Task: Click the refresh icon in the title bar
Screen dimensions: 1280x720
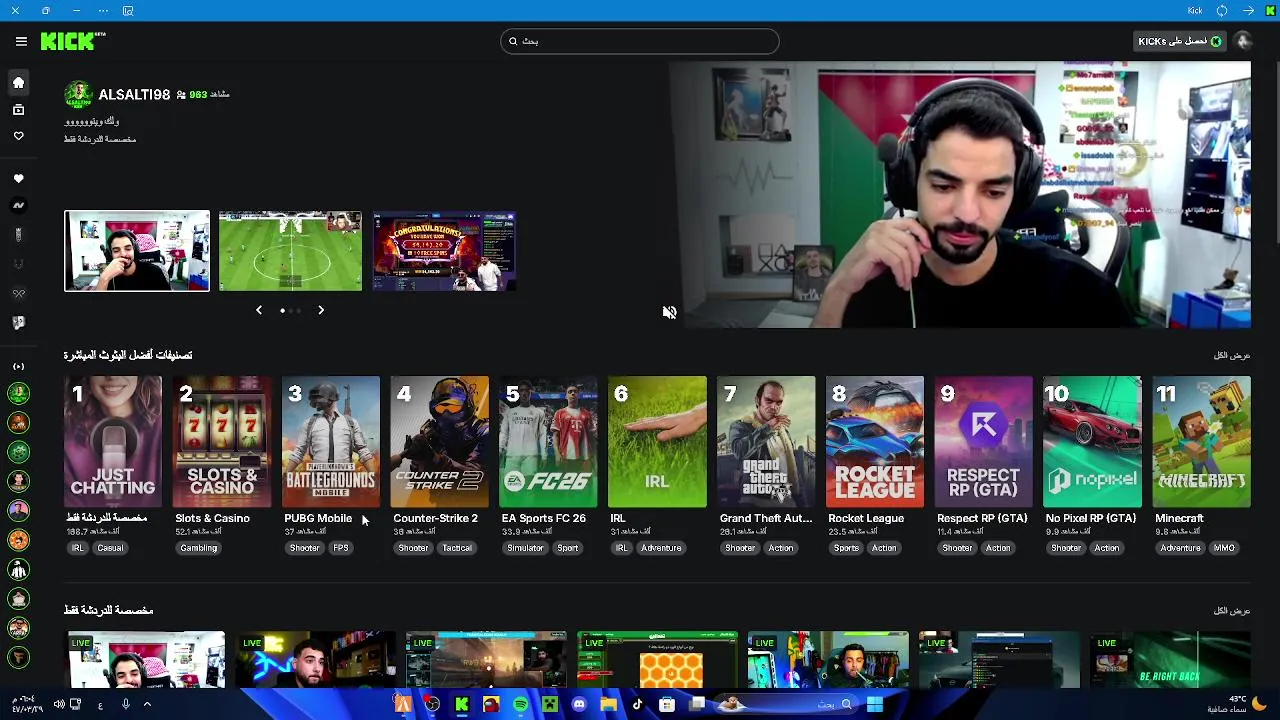Action: click(x=1222, y=10)
